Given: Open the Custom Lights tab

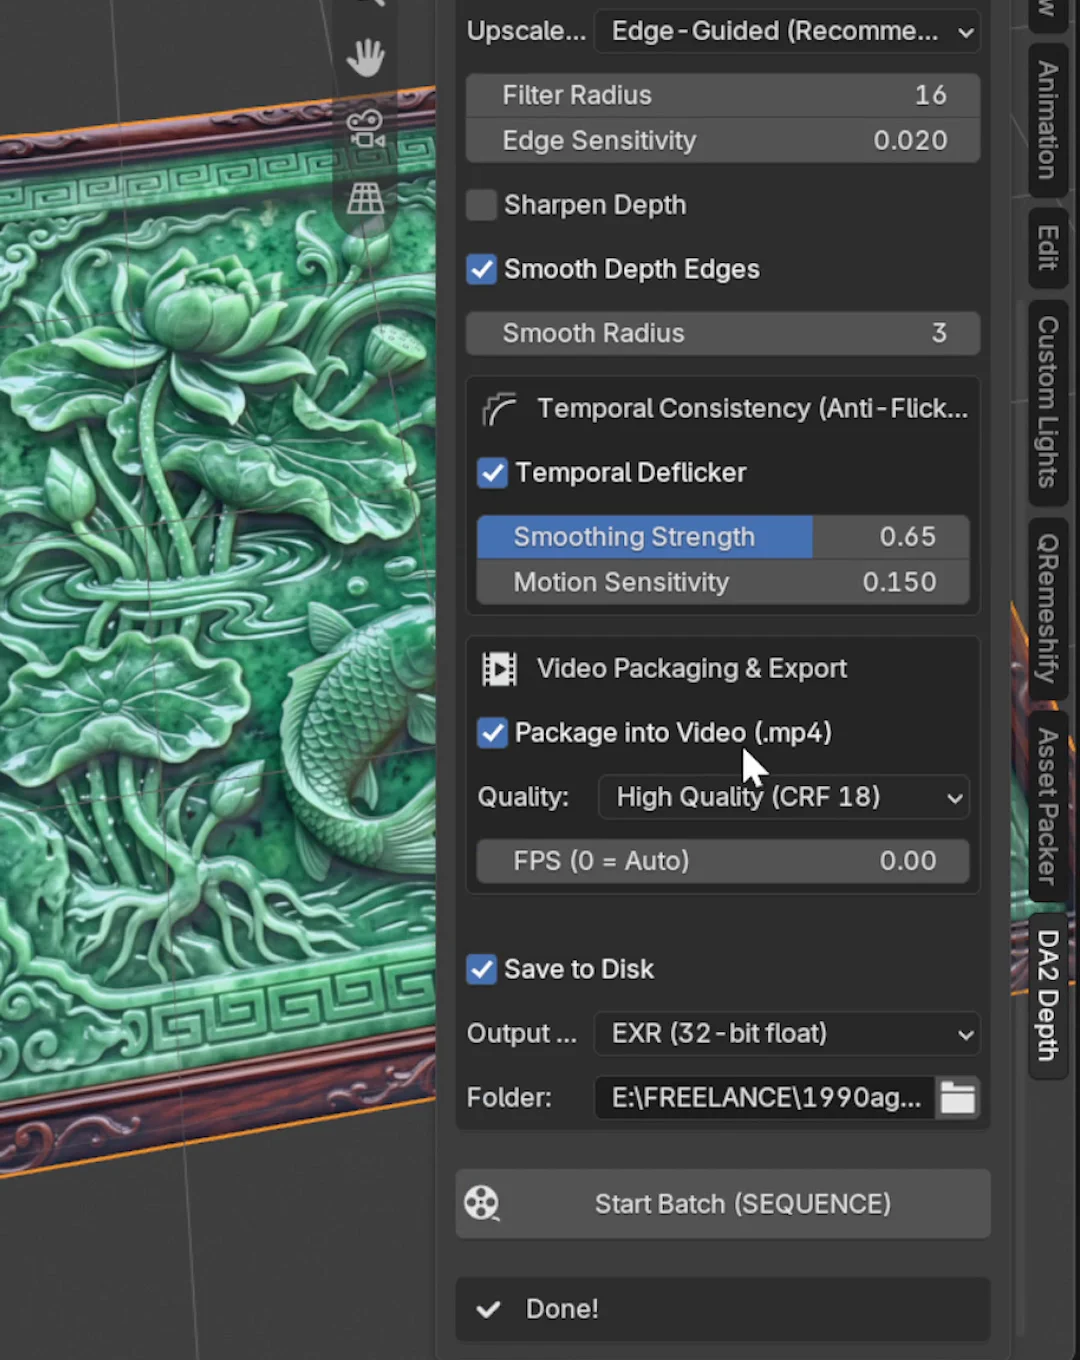Looking at the screenshot, I should coord(1047,402).
